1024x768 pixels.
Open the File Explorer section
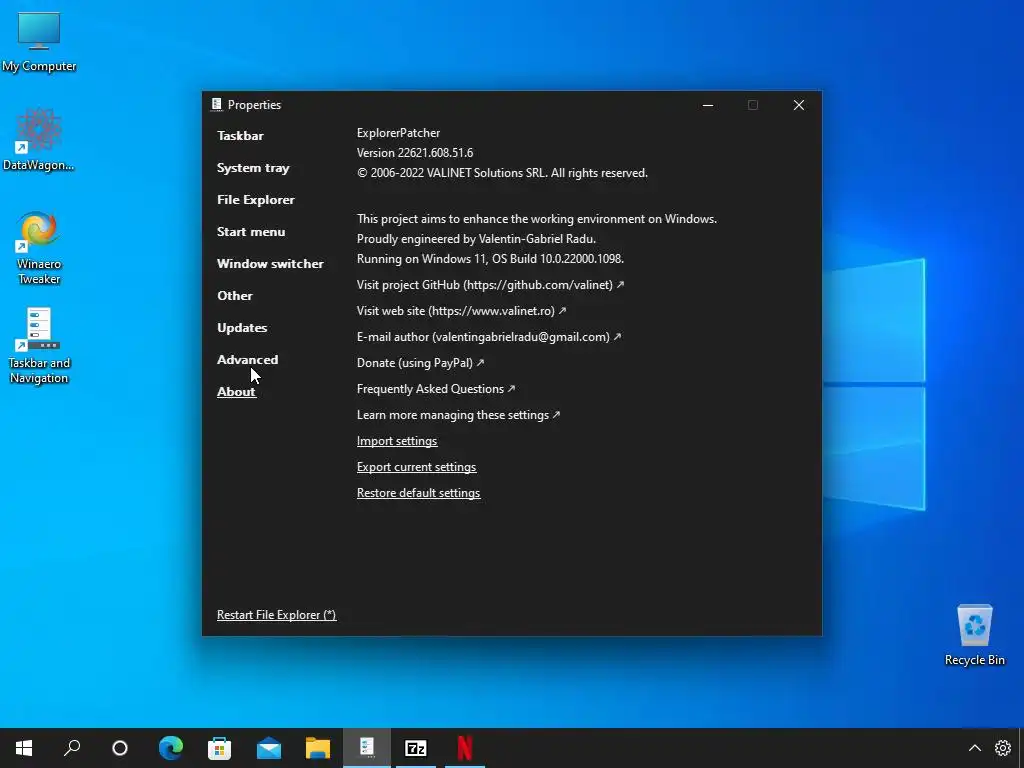tap(256, 200)
